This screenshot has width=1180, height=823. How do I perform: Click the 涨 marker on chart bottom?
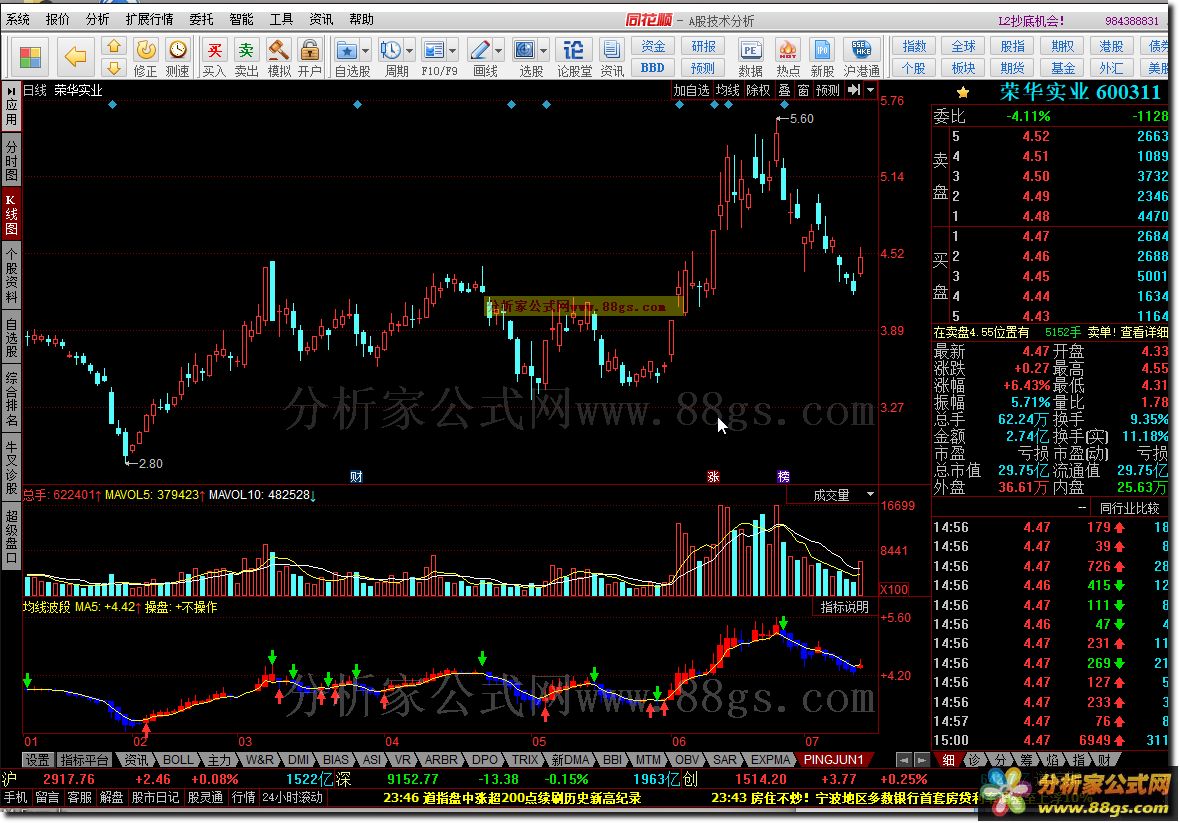(713, 476)
